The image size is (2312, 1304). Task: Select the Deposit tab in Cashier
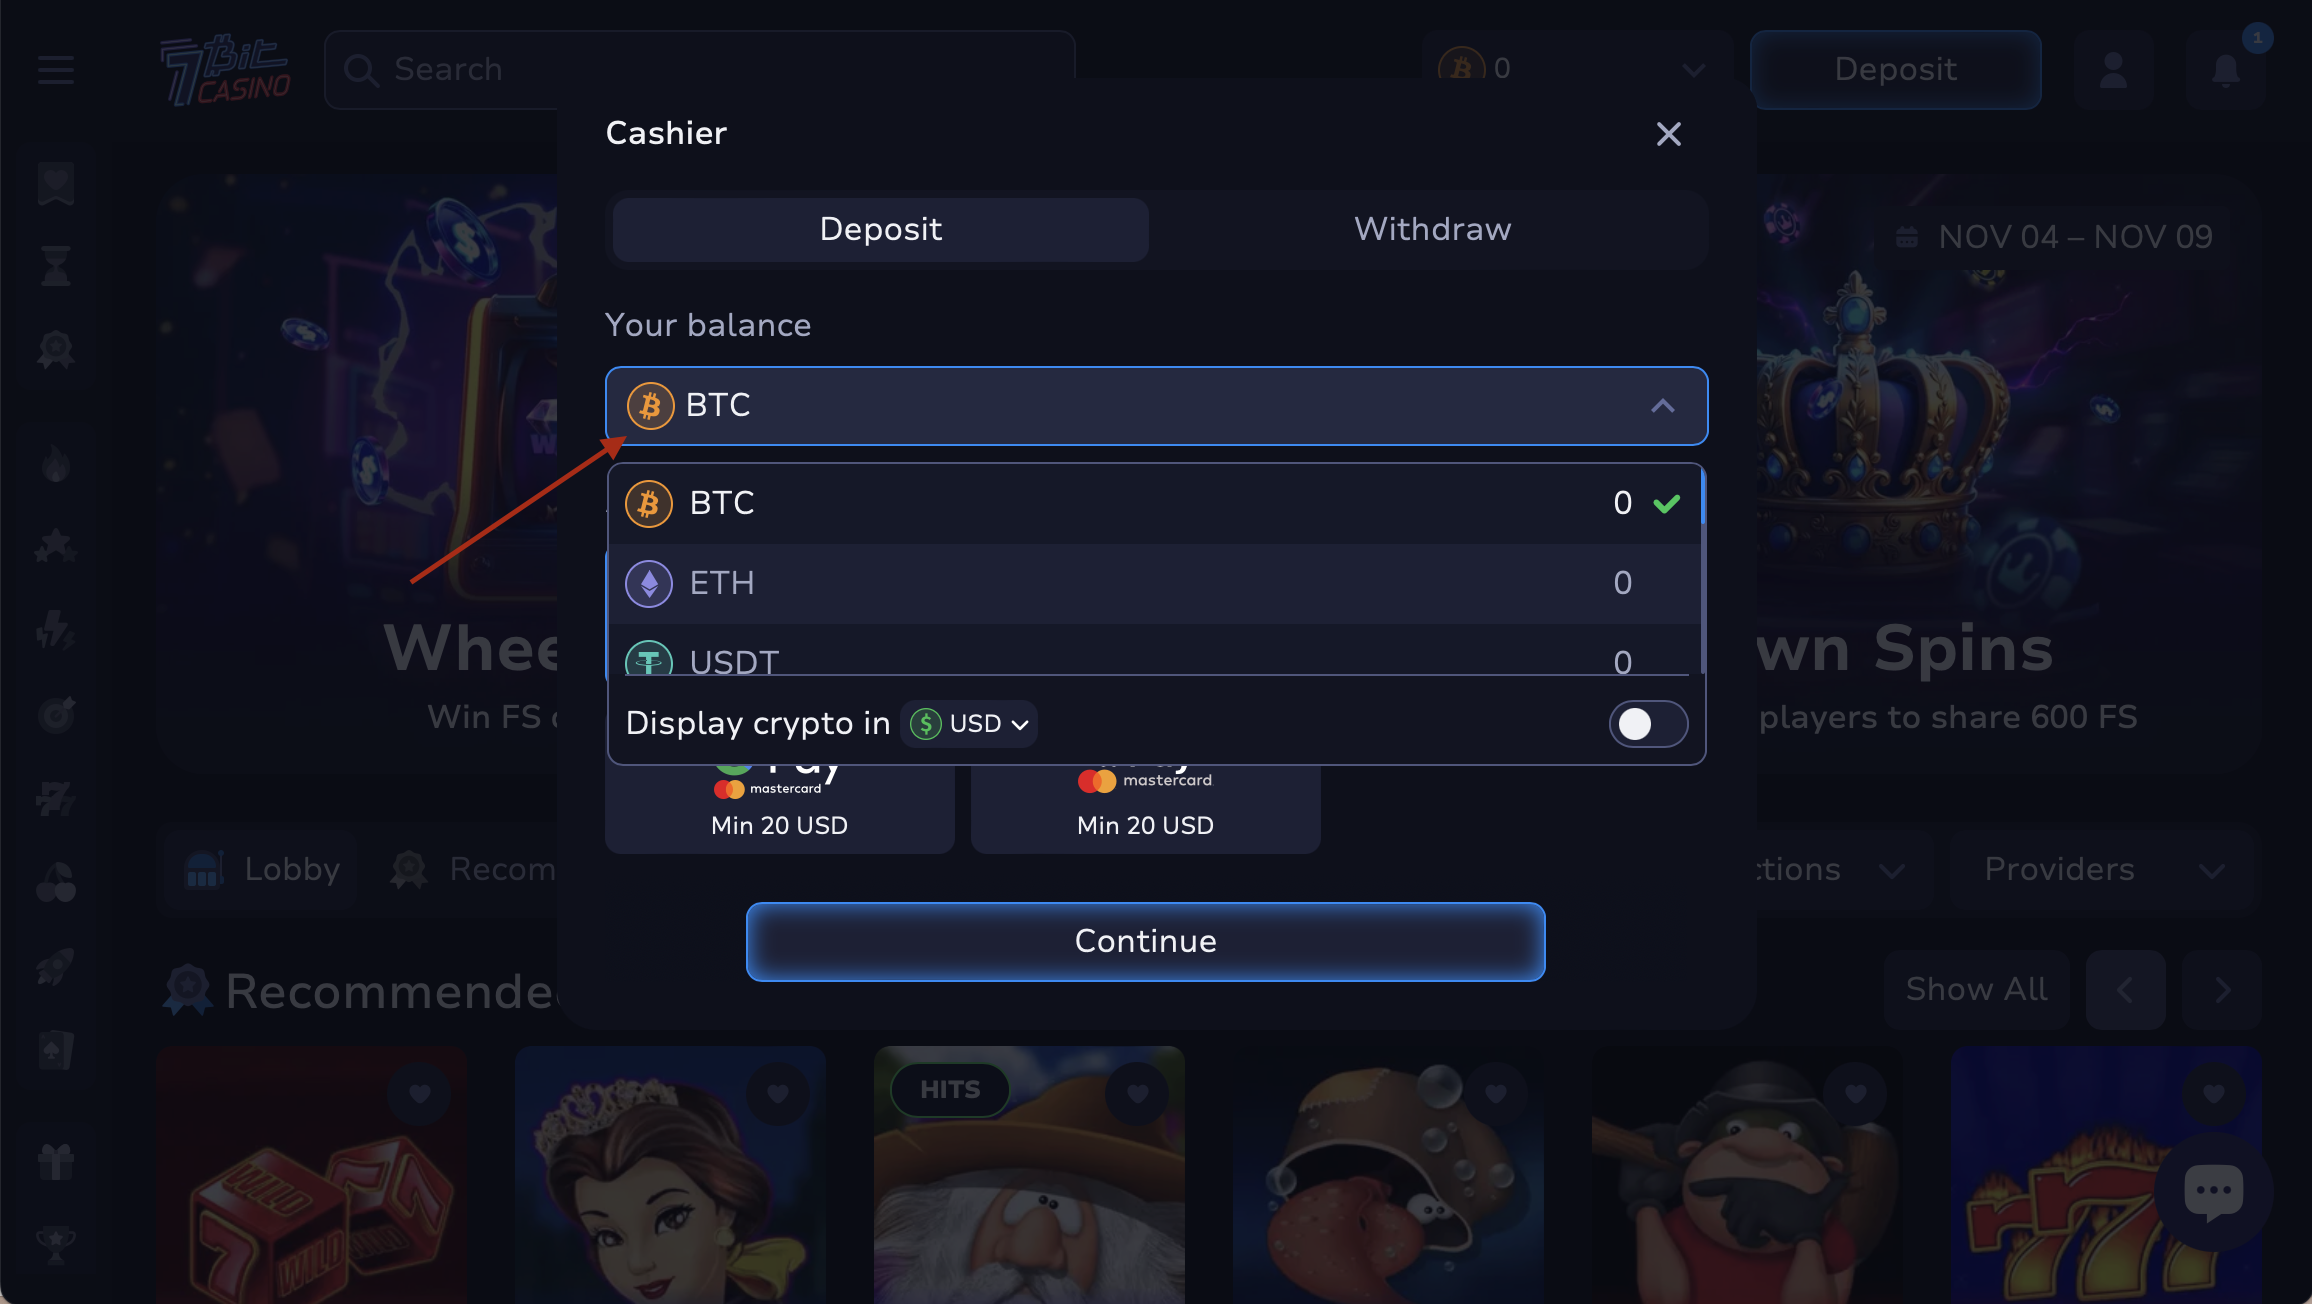point(880,229)
